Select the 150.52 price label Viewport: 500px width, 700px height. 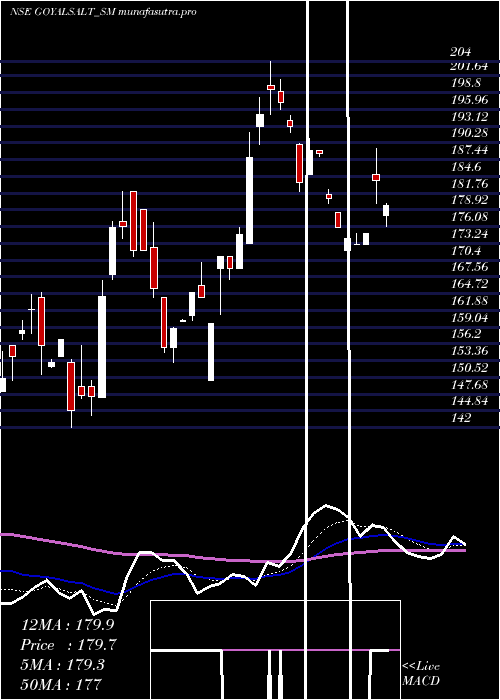pos(469,367)
